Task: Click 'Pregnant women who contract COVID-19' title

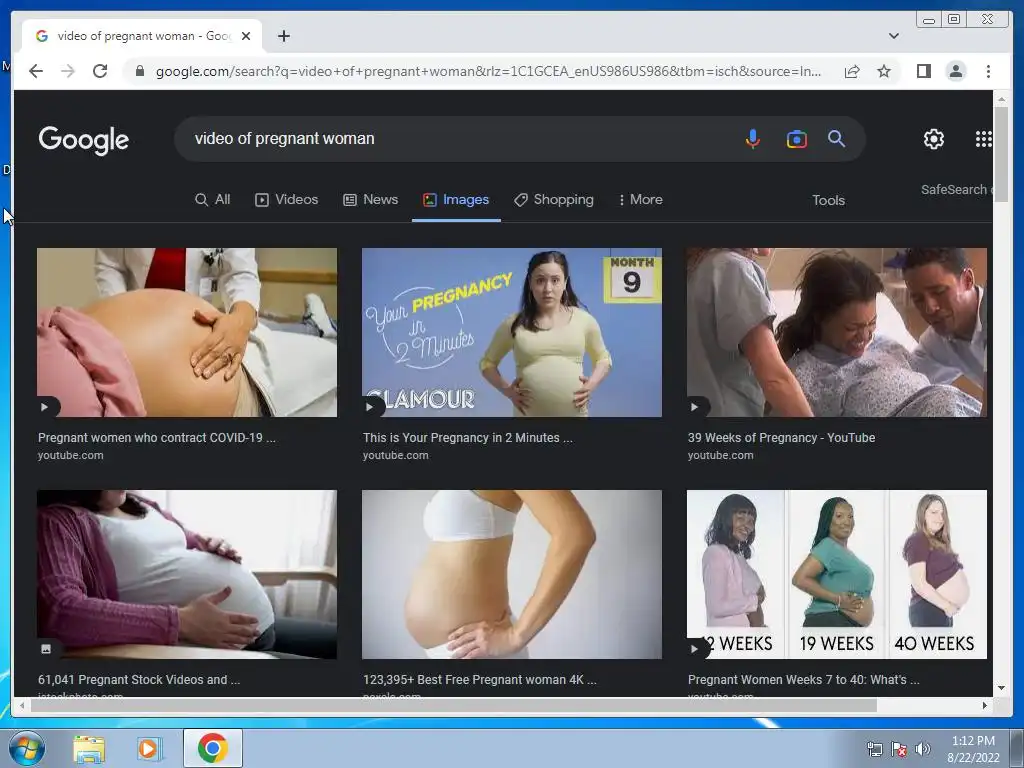Action: 157,438
